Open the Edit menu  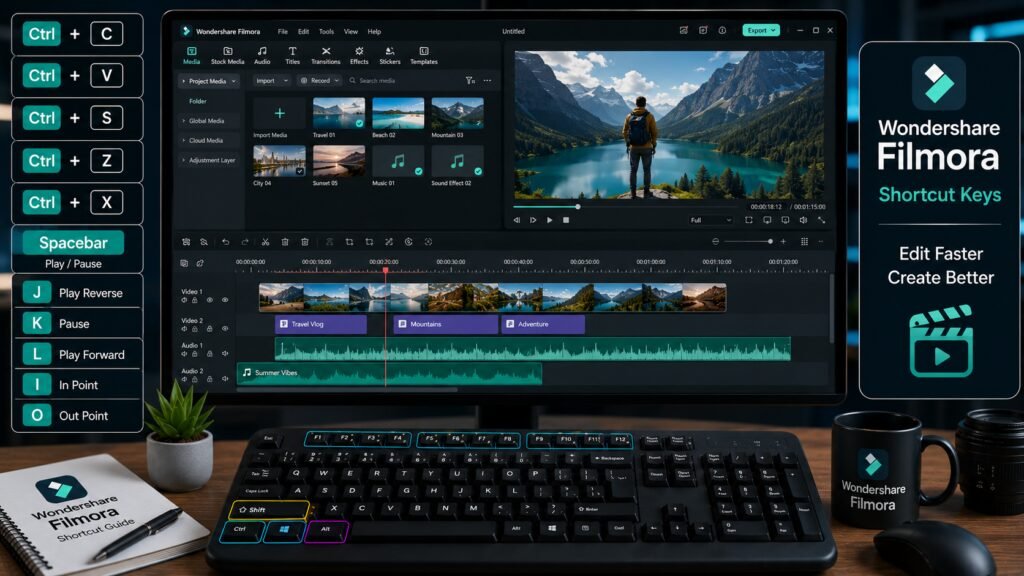tap(304, 31)
